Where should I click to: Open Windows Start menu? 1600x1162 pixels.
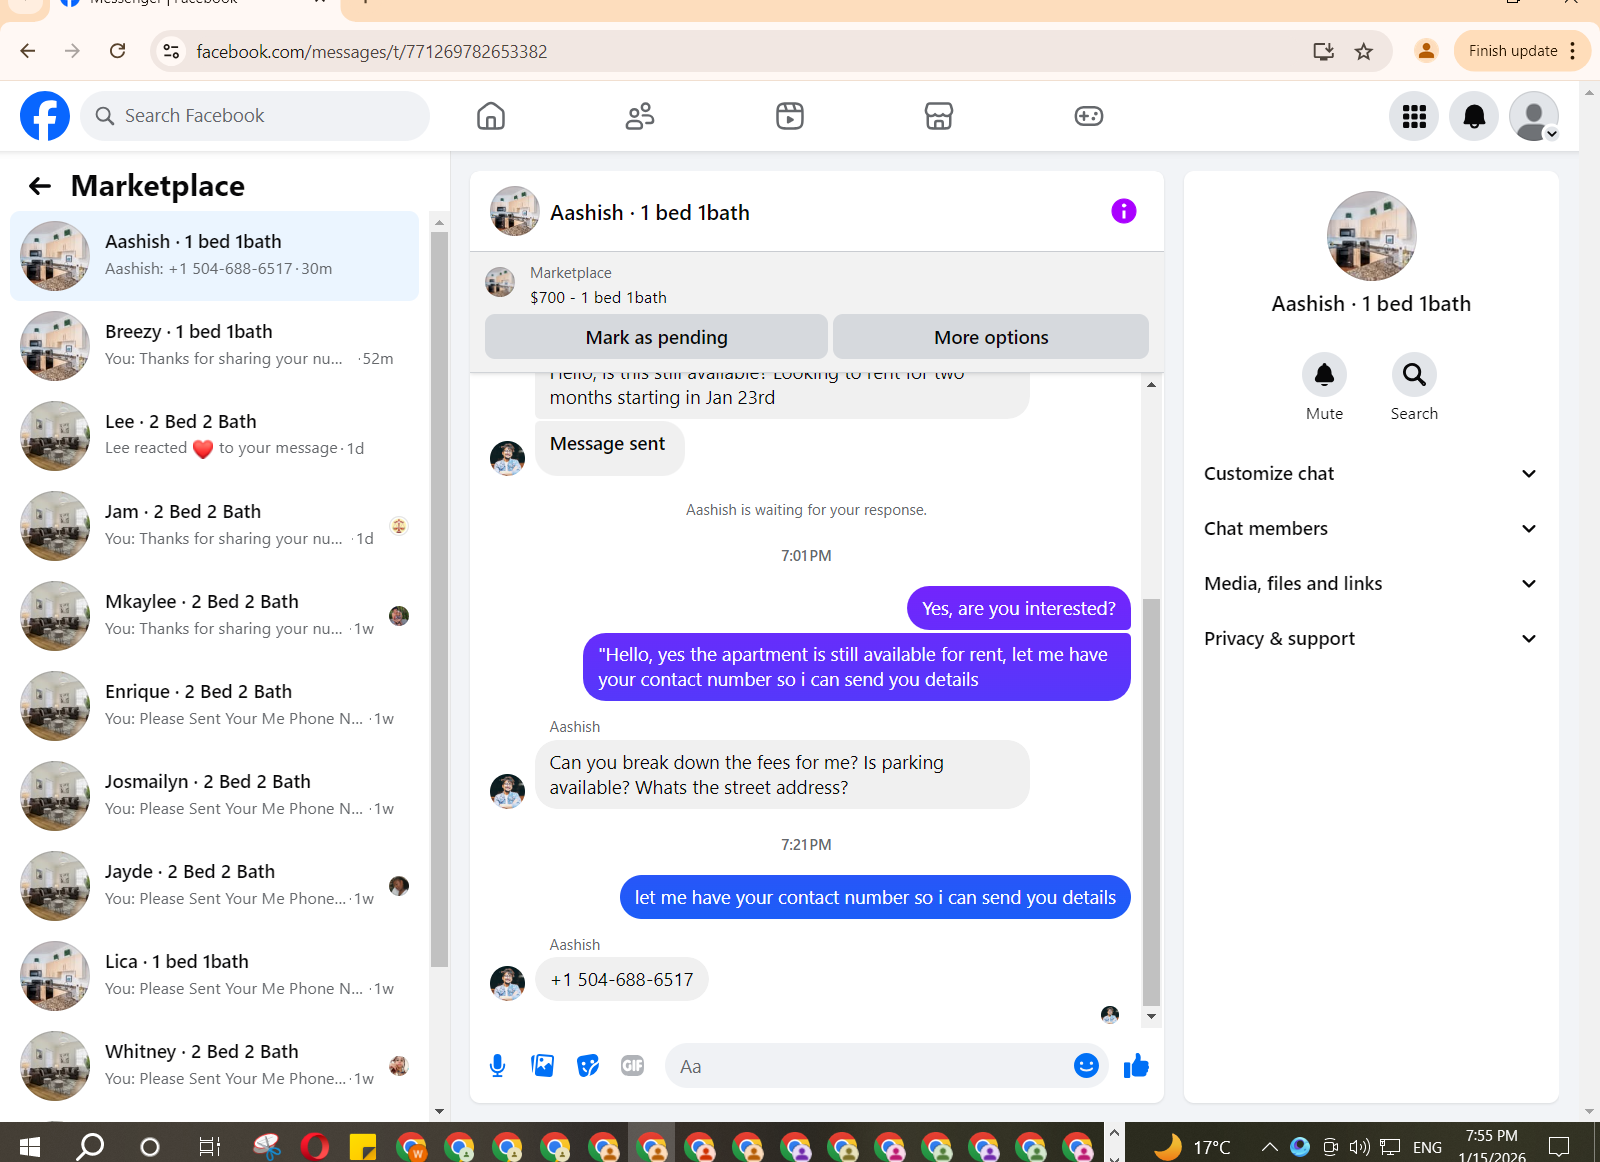(x=30, y=1146)
